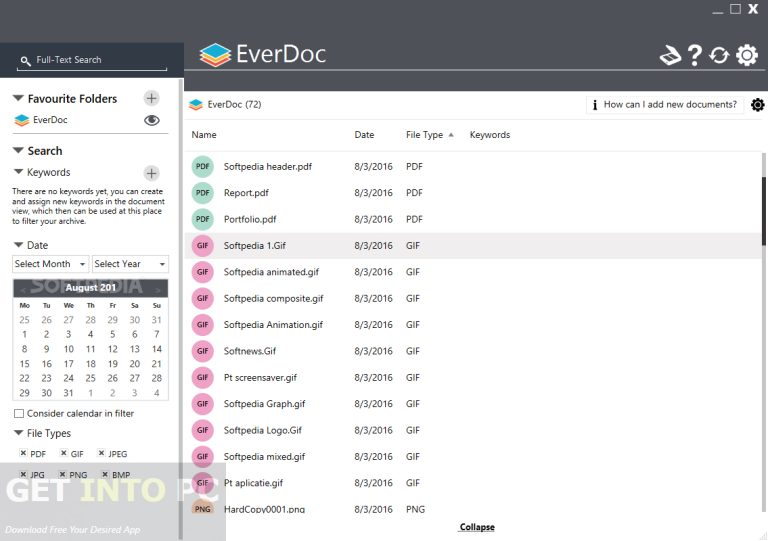Select the Pt aplicatie.gif row

point(473,483)
